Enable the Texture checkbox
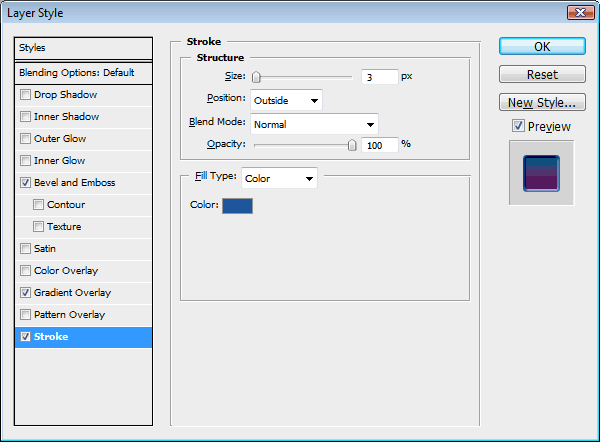600x442 pixels. click(38, 227)
